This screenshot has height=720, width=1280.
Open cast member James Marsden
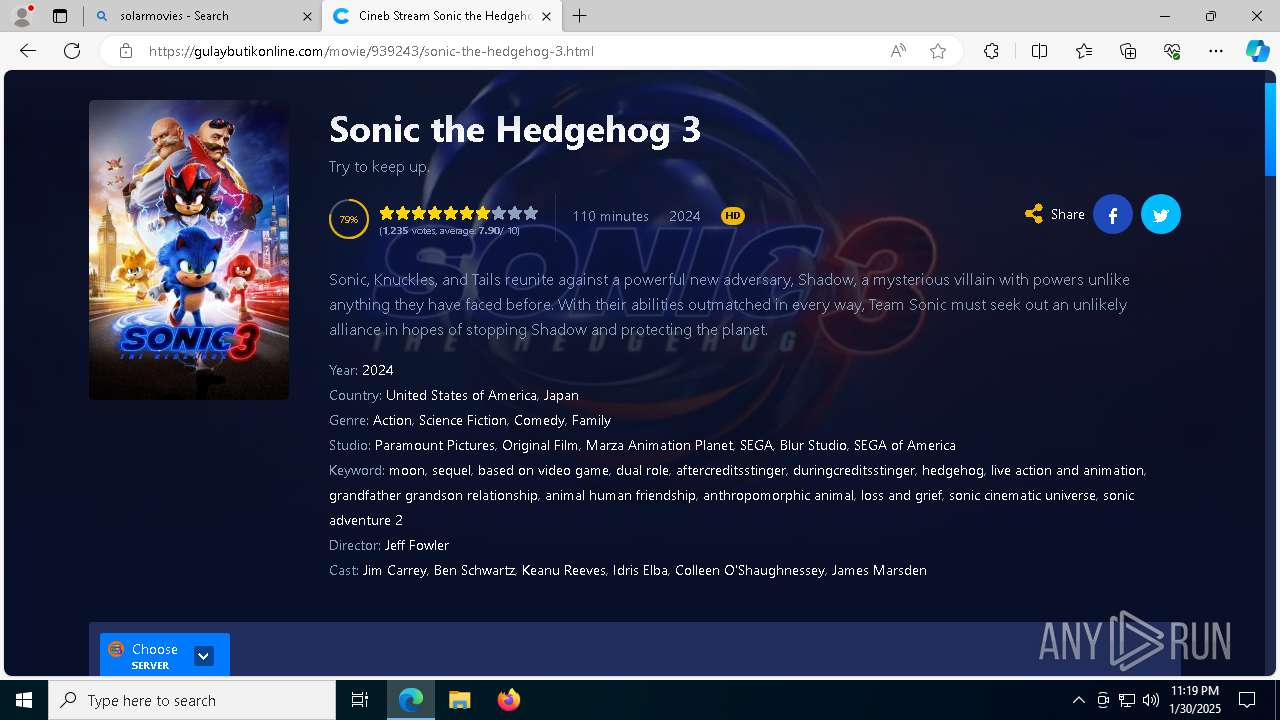tap(879, 570)
